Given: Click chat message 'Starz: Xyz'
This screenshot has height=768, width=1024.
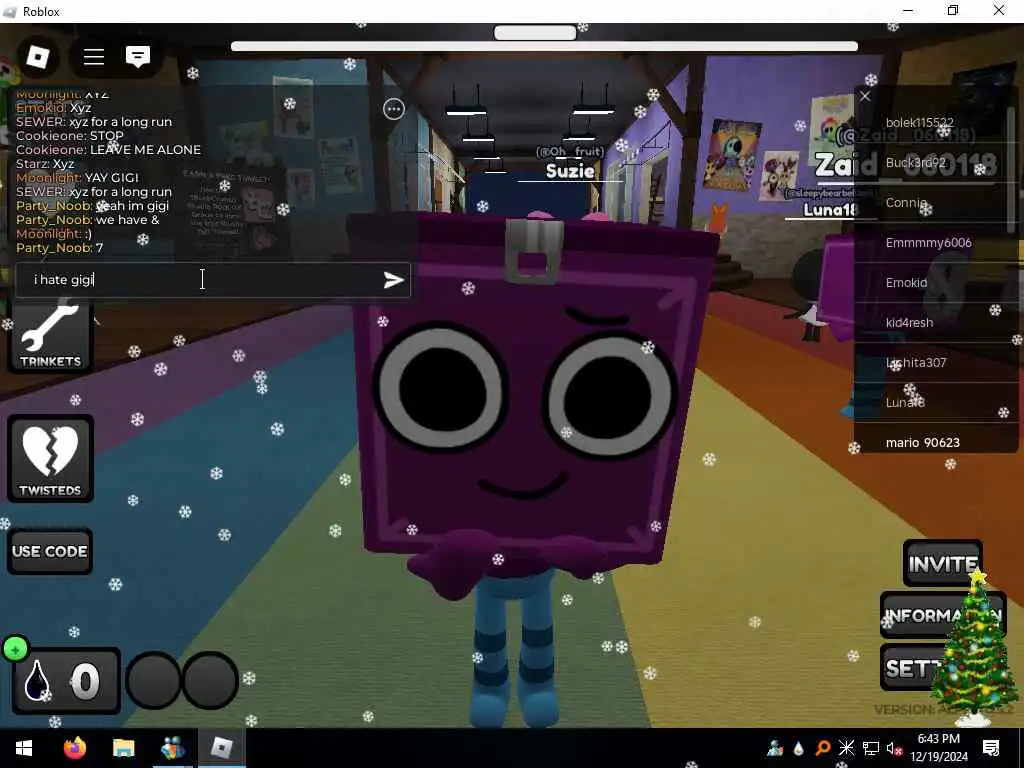Looking at the screenshot, I should [x=45, y=163].
